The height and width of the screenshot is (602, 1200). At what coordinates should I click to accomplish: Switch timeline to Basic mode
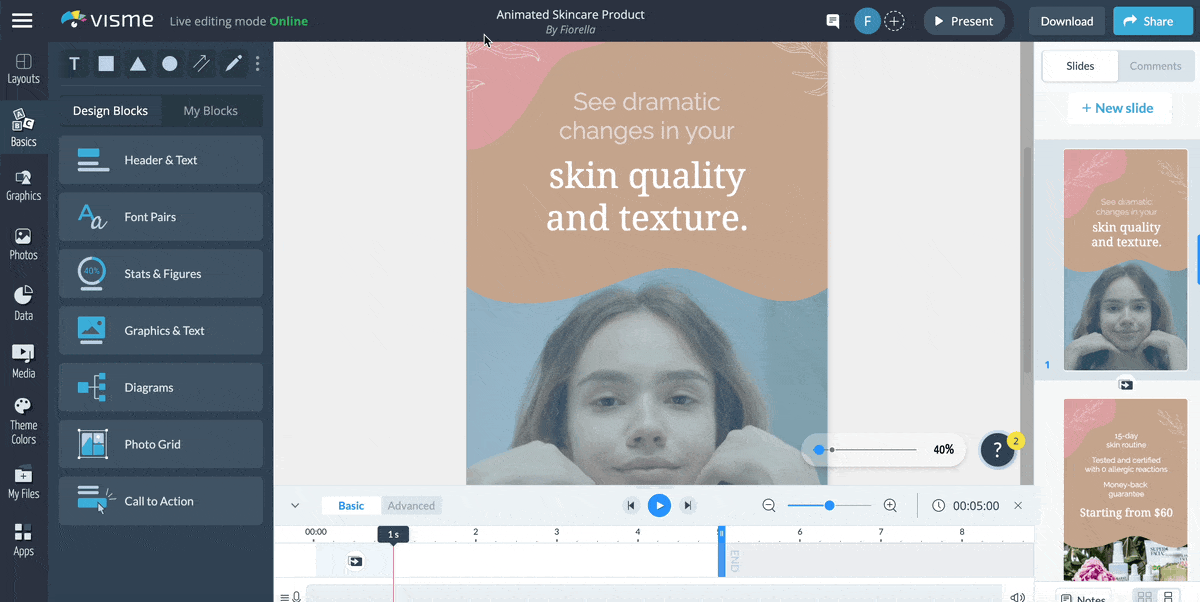[x=351, y=506]
